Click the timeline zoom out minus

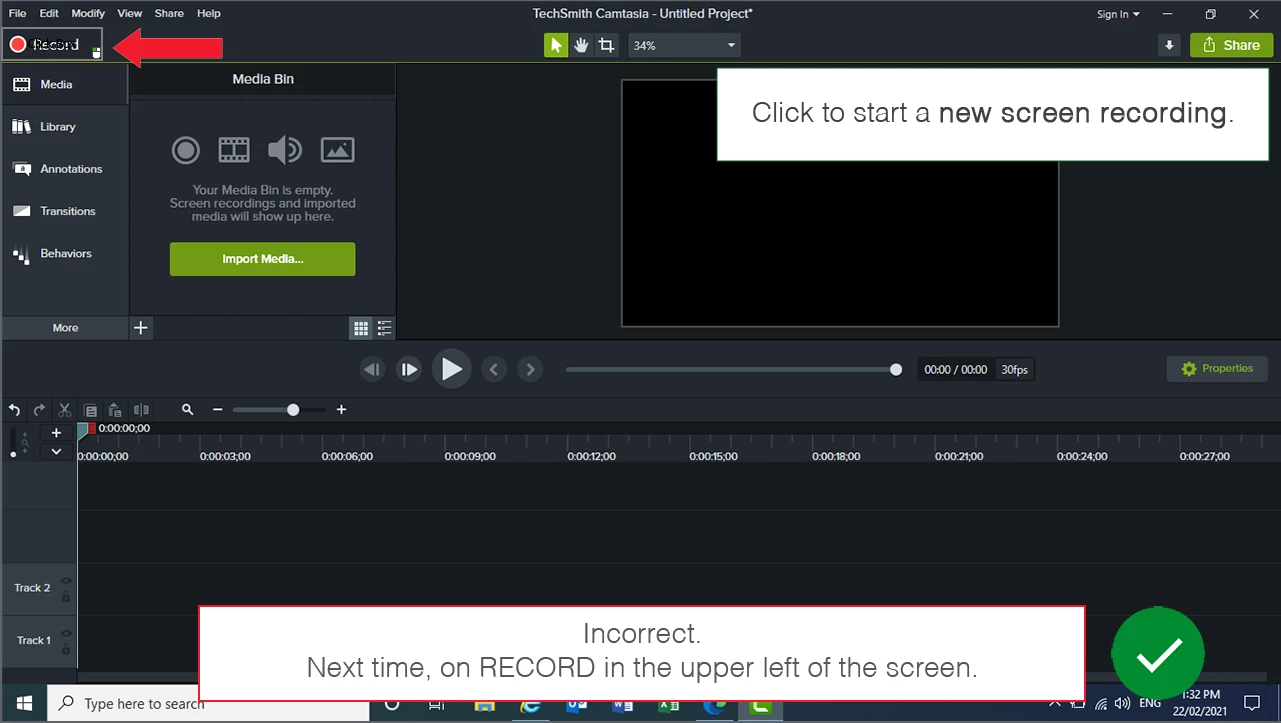[217, 410]
